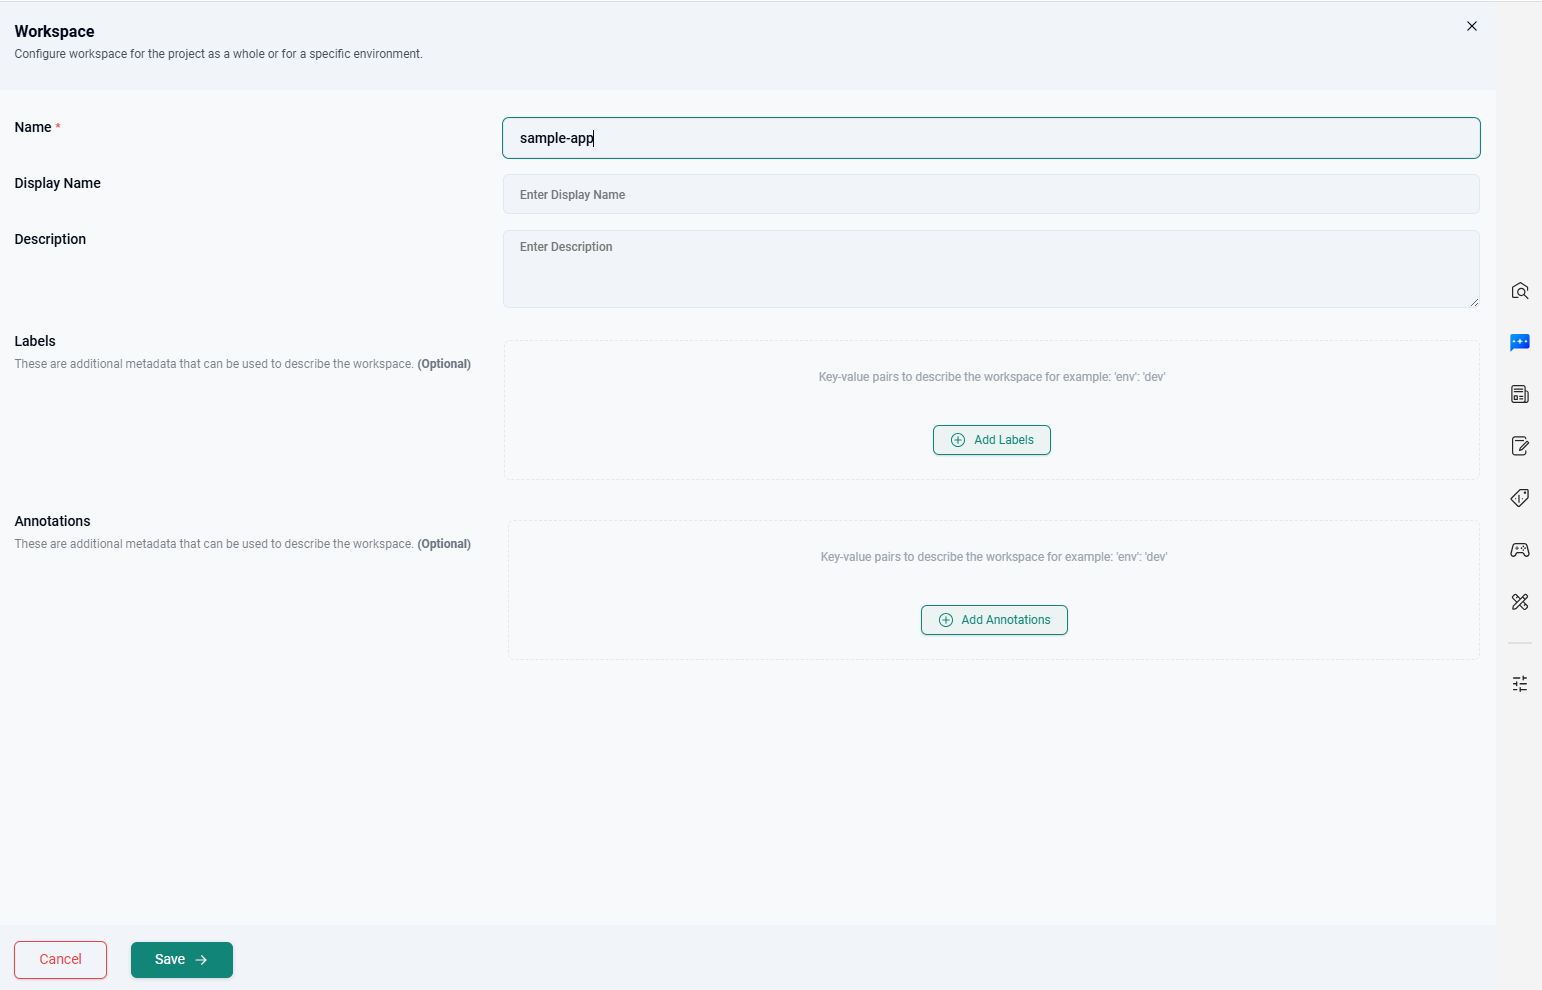Screen dimensions: 1542x990
Task: Click the plus icon inside Add Annotations
Action: click(x=946, y=620)
